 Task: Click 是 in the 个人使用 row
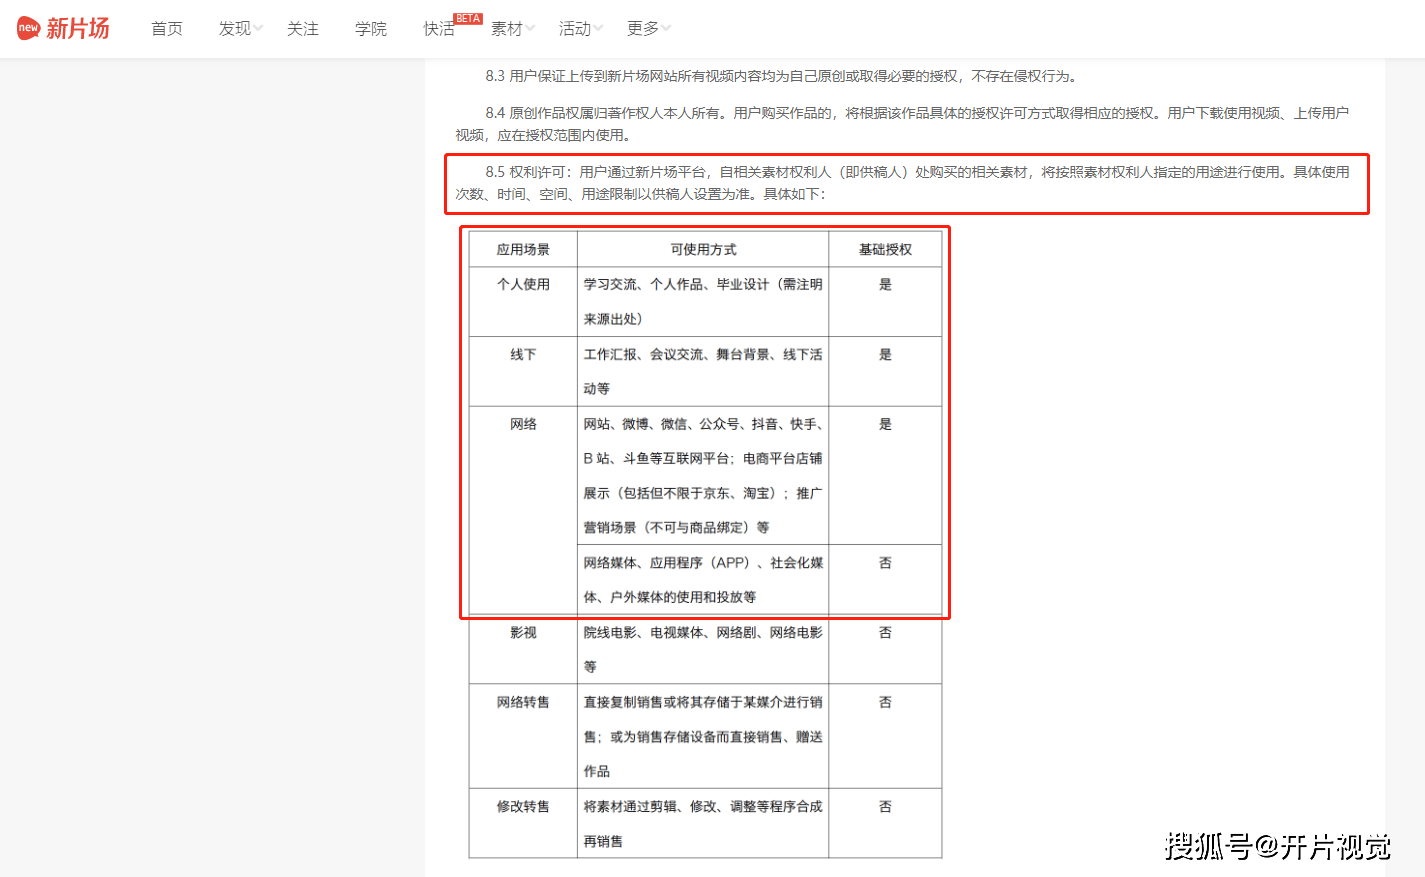885,284
